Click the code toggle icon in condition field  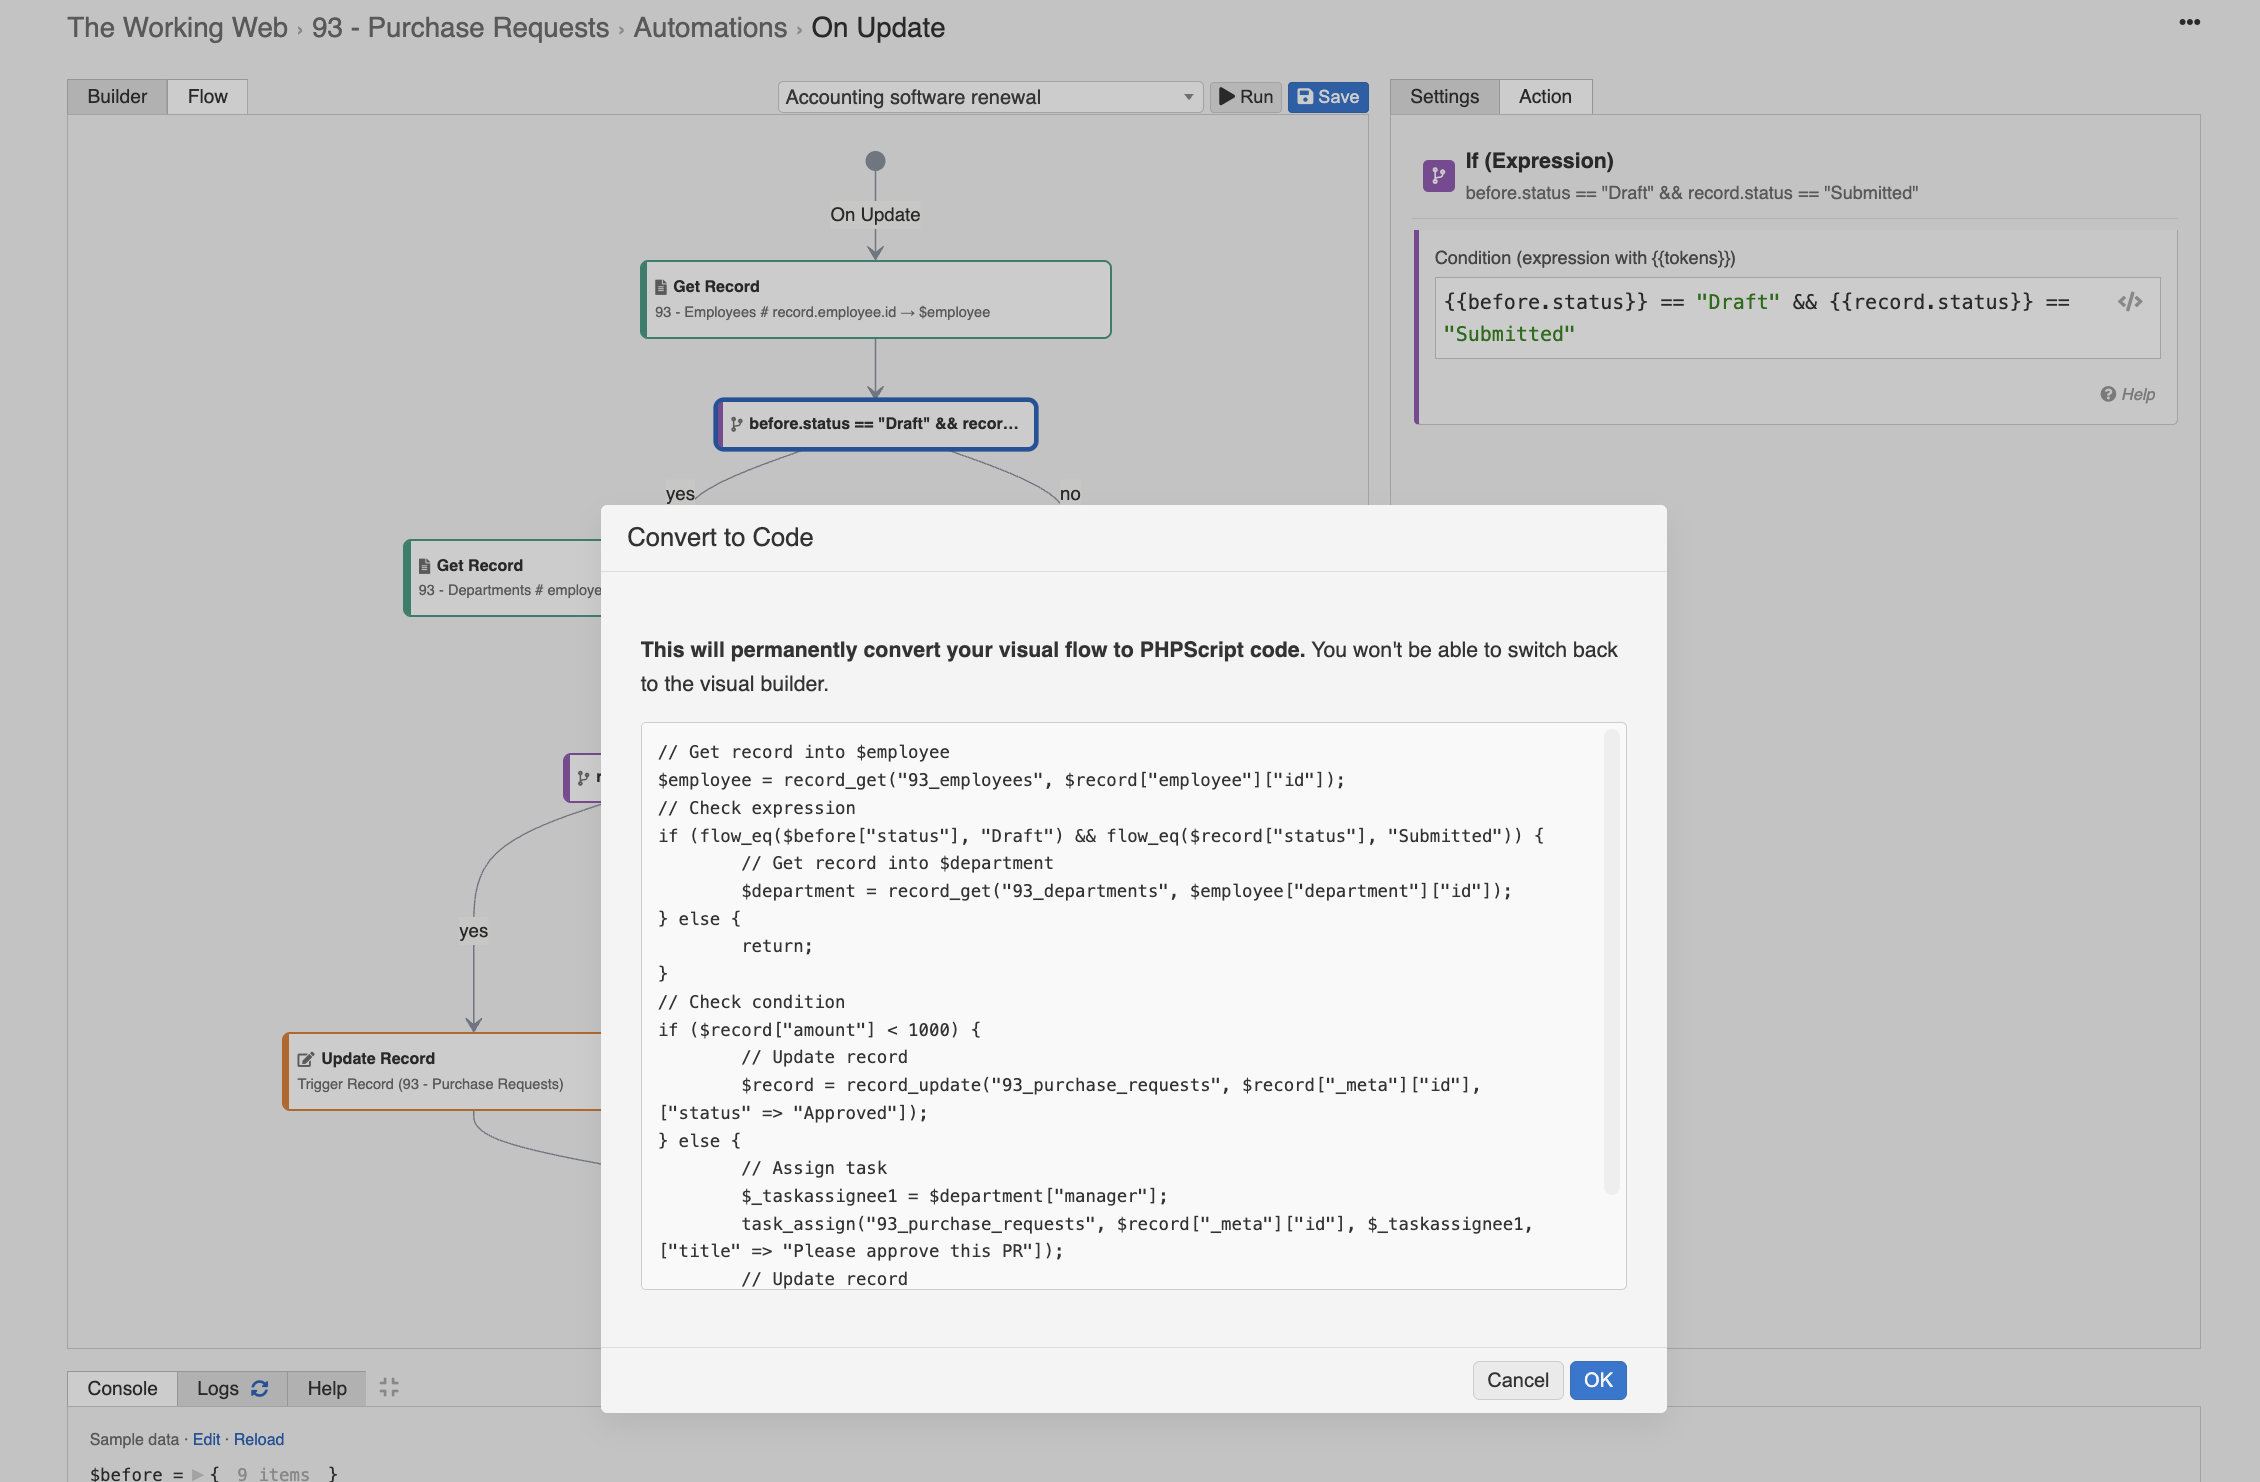(2129, 301)
